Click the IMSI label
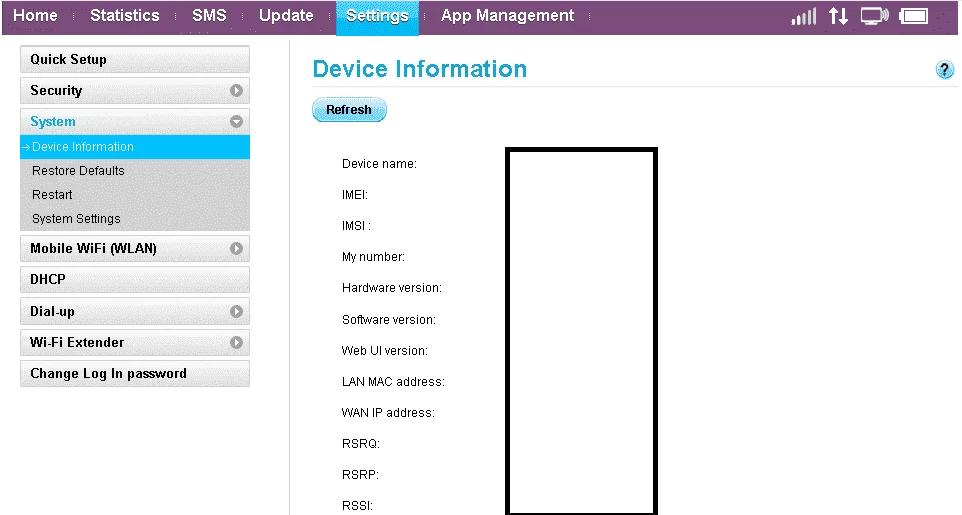Image resolution: width=962 pixels, height=515 pixels. point(356,226)
